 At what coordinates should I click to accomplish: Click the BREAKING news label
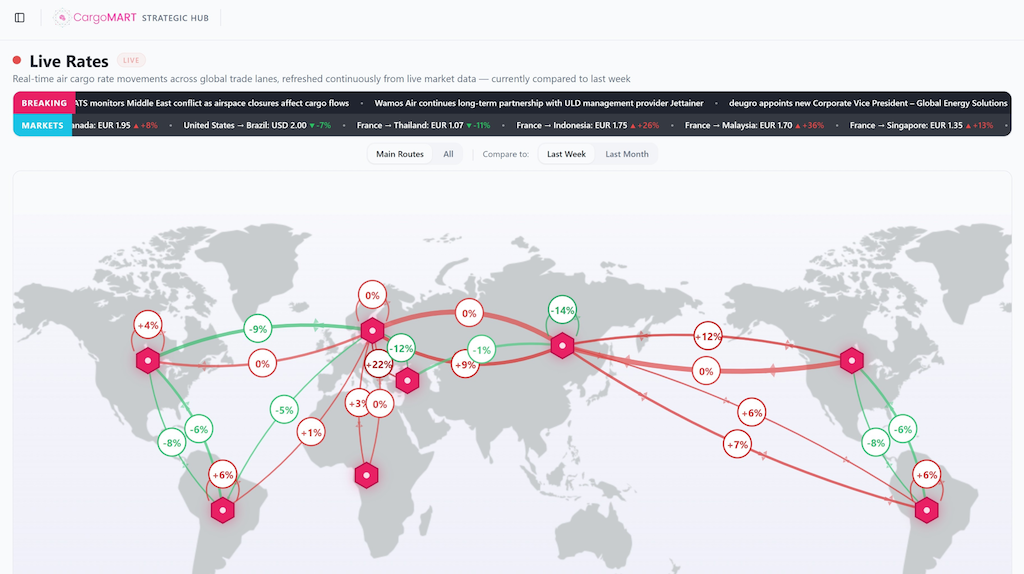(44, 103)
